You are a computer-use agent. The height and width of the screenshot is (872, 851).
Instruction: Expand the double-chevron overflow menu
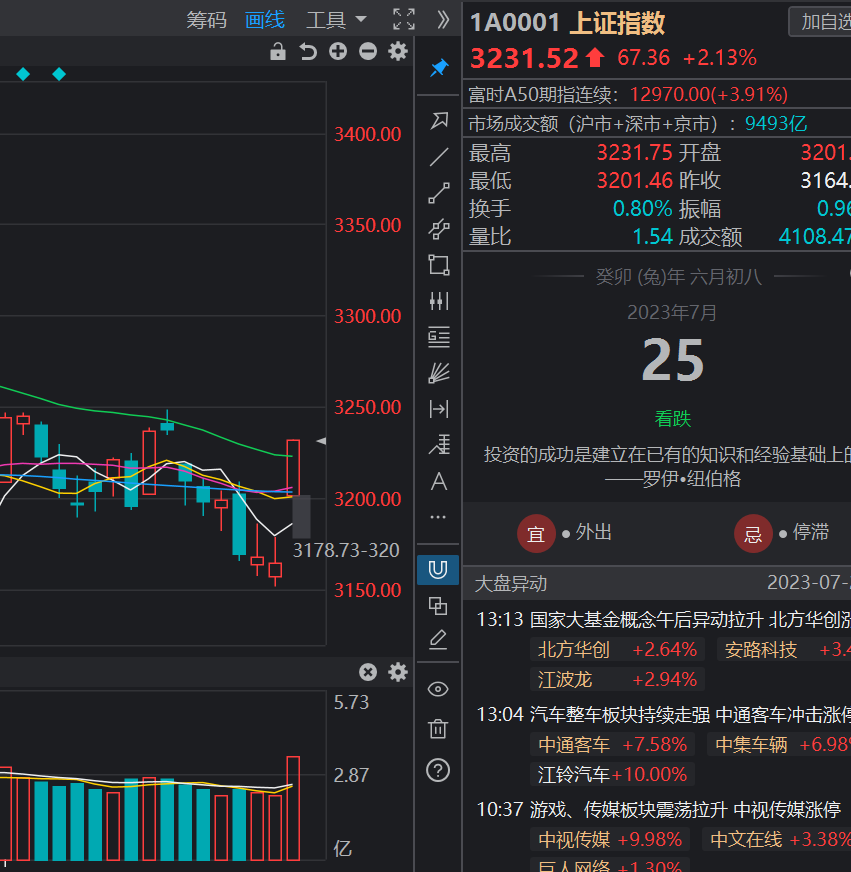coord(443,19)
